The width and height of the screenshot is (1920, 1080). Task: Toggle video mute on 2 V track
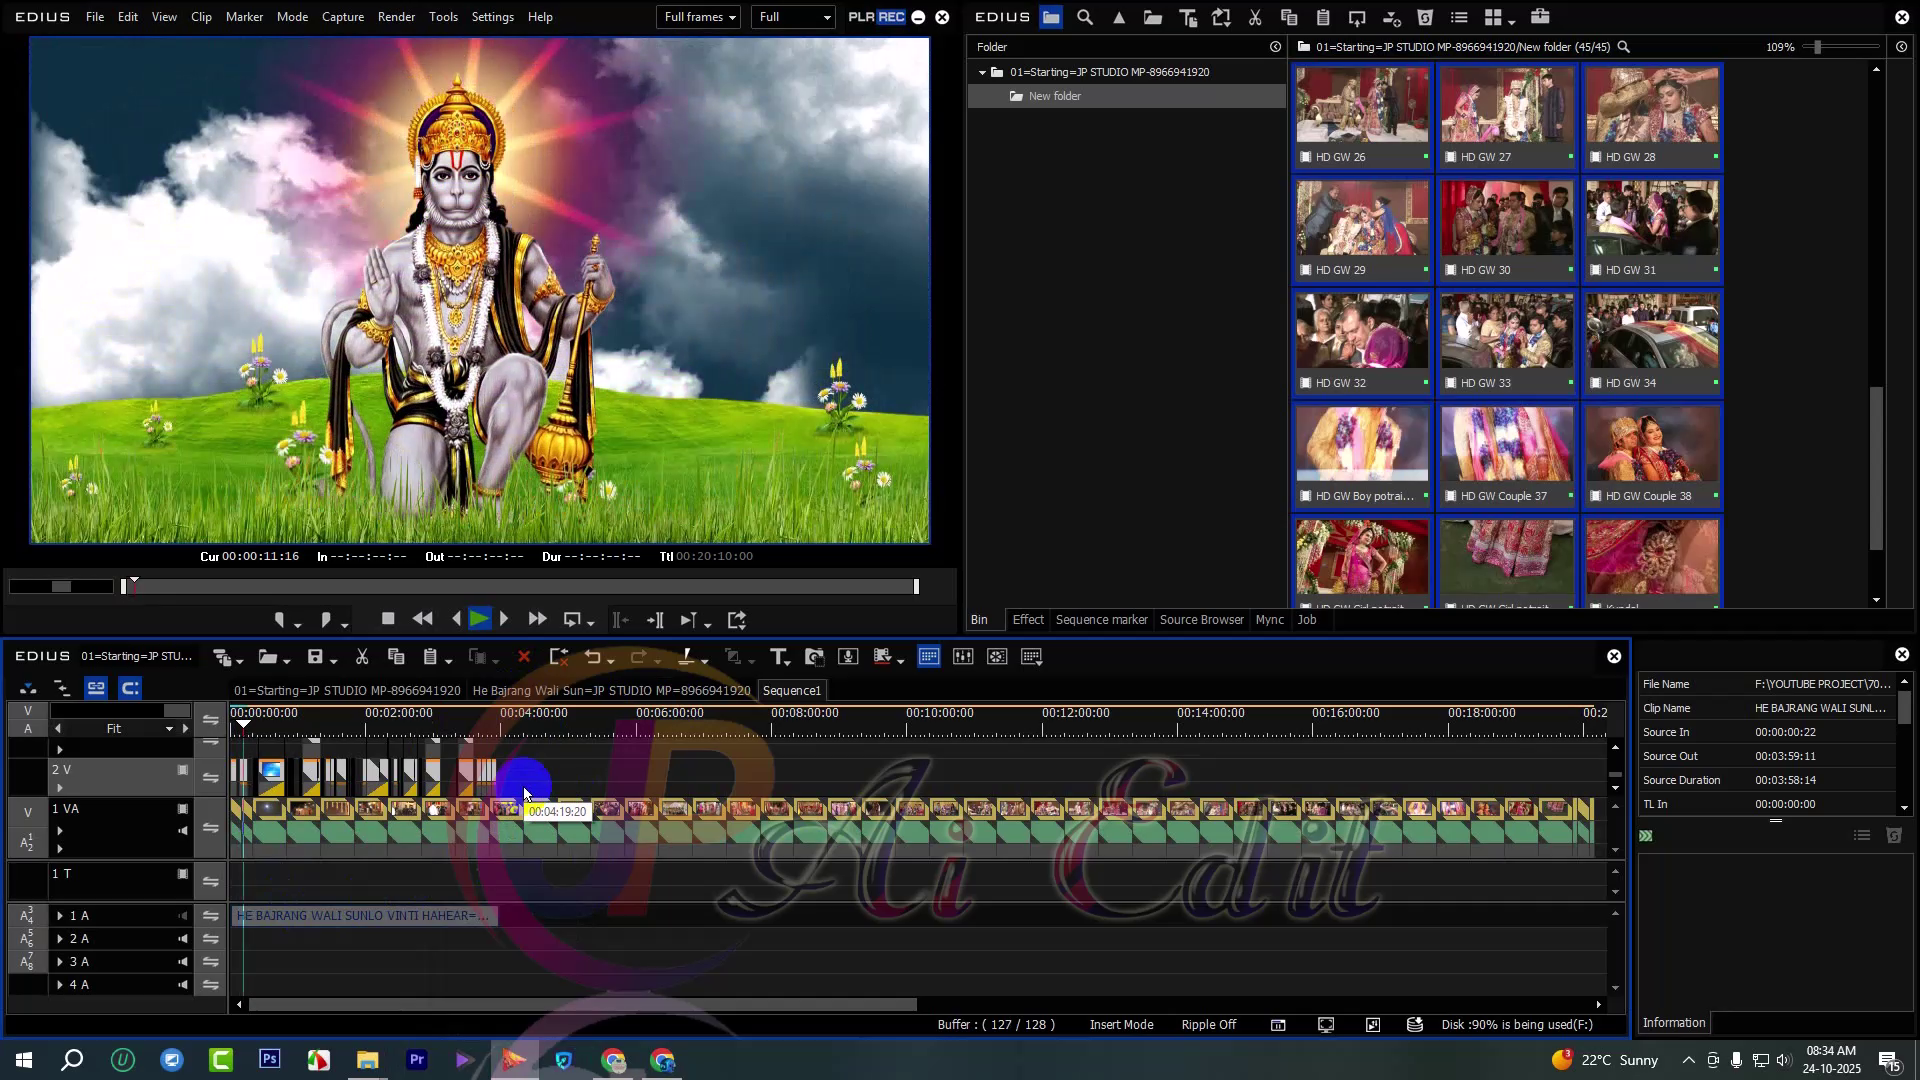click(183, 770)
